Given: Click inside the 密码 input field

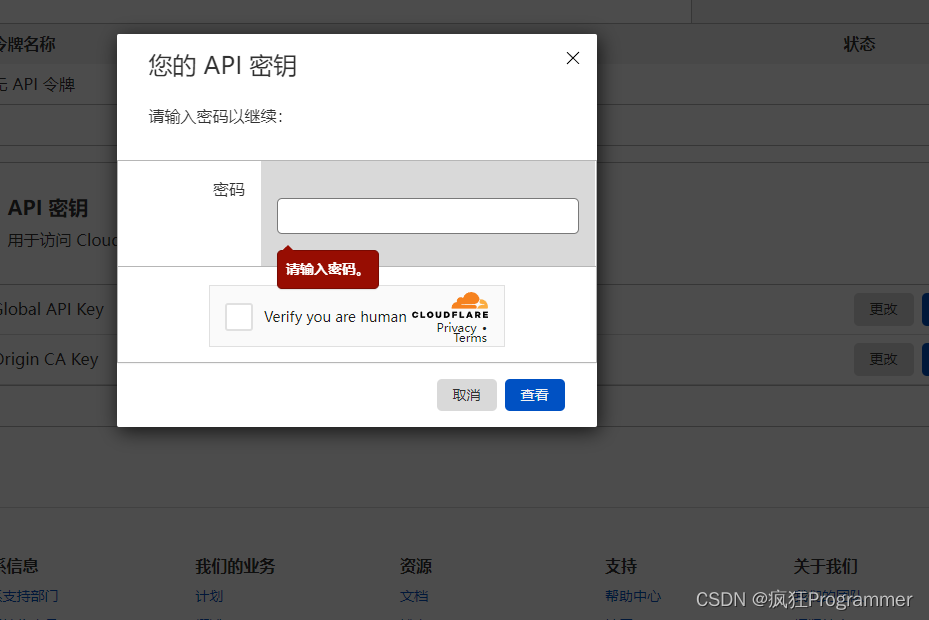Looking at the screenshot, I should (x=427, y=215).
